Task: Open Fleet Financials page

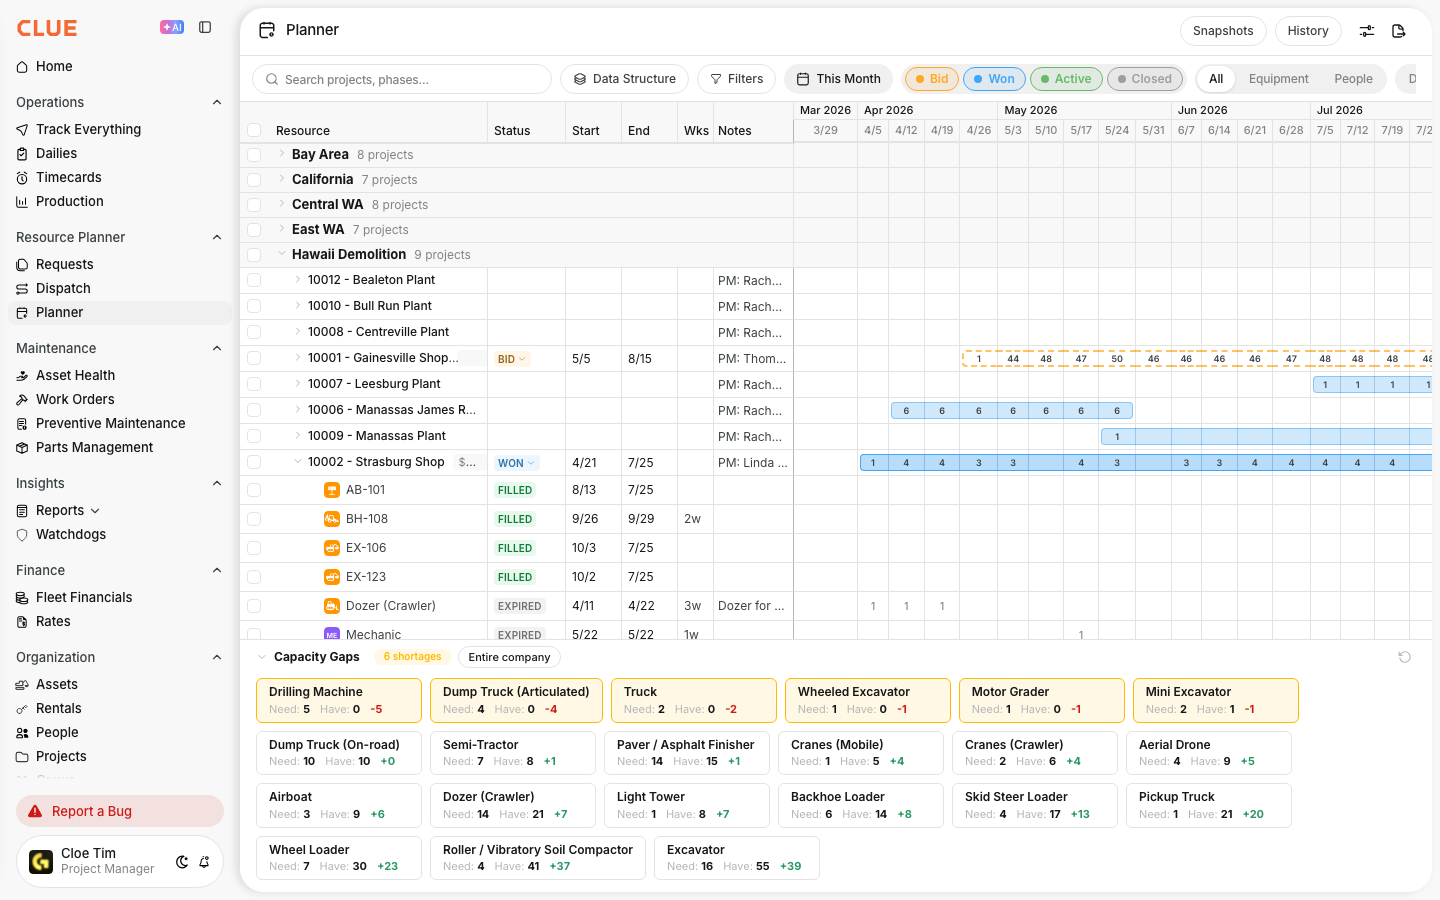Action: click(x=84, y=597)
